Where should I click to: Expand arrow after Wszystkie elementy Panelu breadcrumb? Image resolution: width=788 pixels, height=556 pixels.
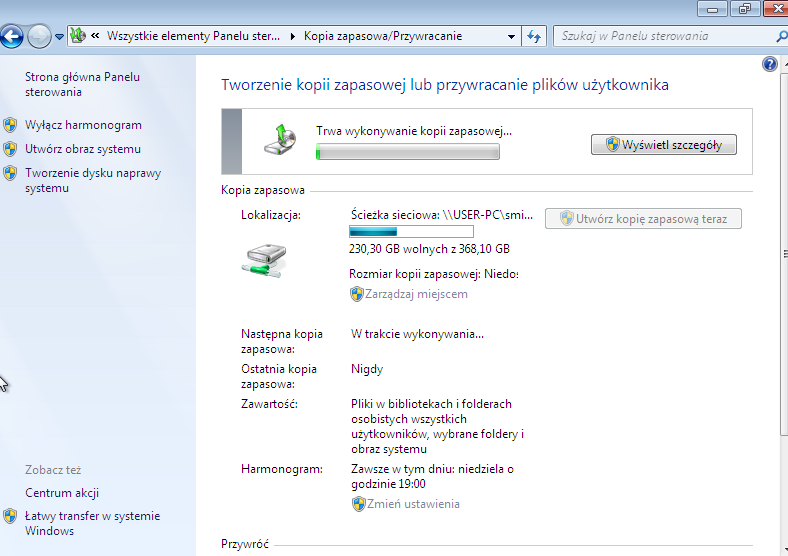pyautogui.click(x=292, y=36)
